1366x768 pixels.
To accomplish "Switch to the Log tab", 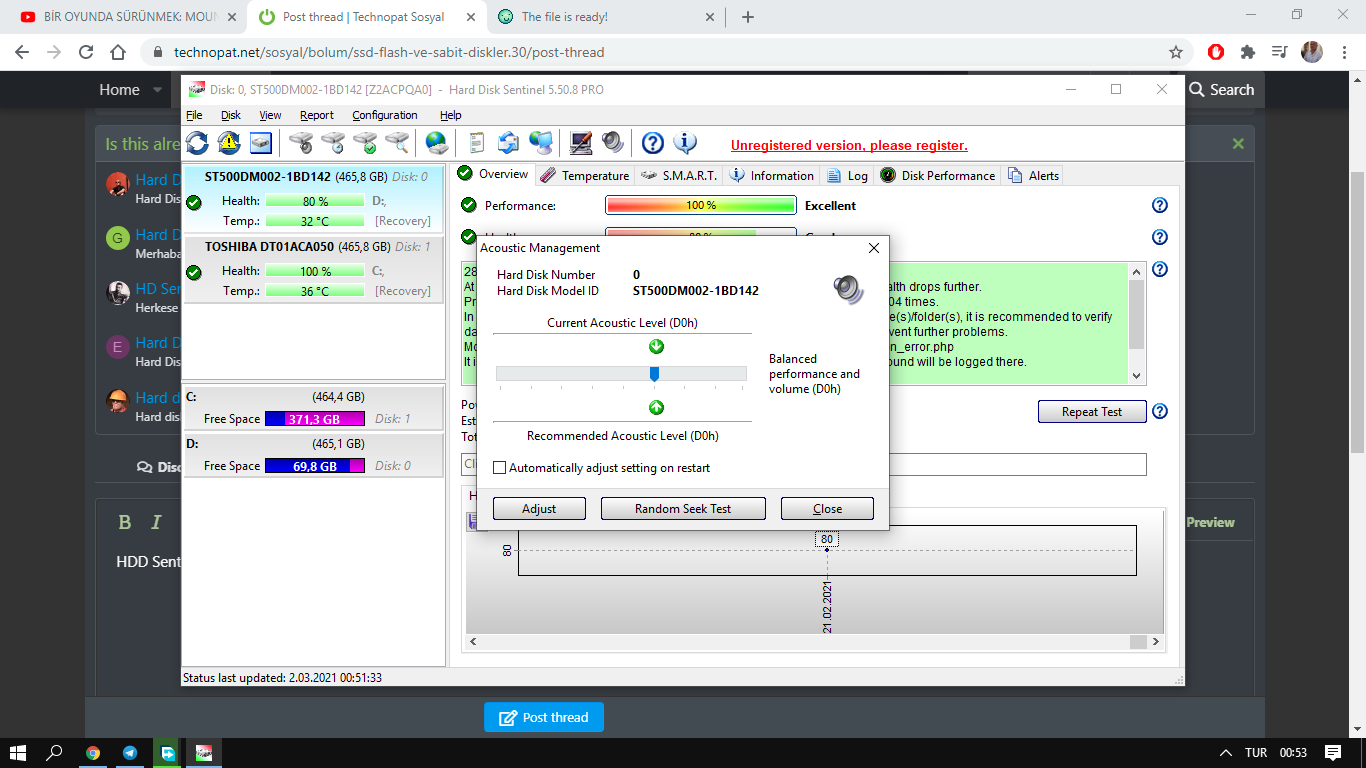I will (847, 175).
